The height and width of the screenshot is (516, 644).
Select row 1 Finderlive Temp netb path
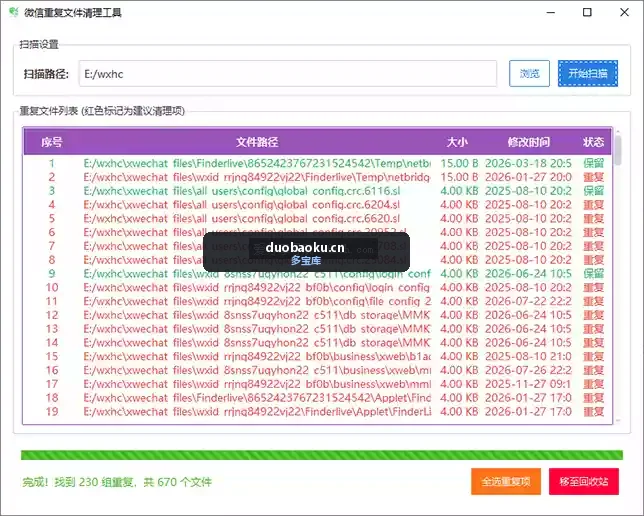(317, 163)
